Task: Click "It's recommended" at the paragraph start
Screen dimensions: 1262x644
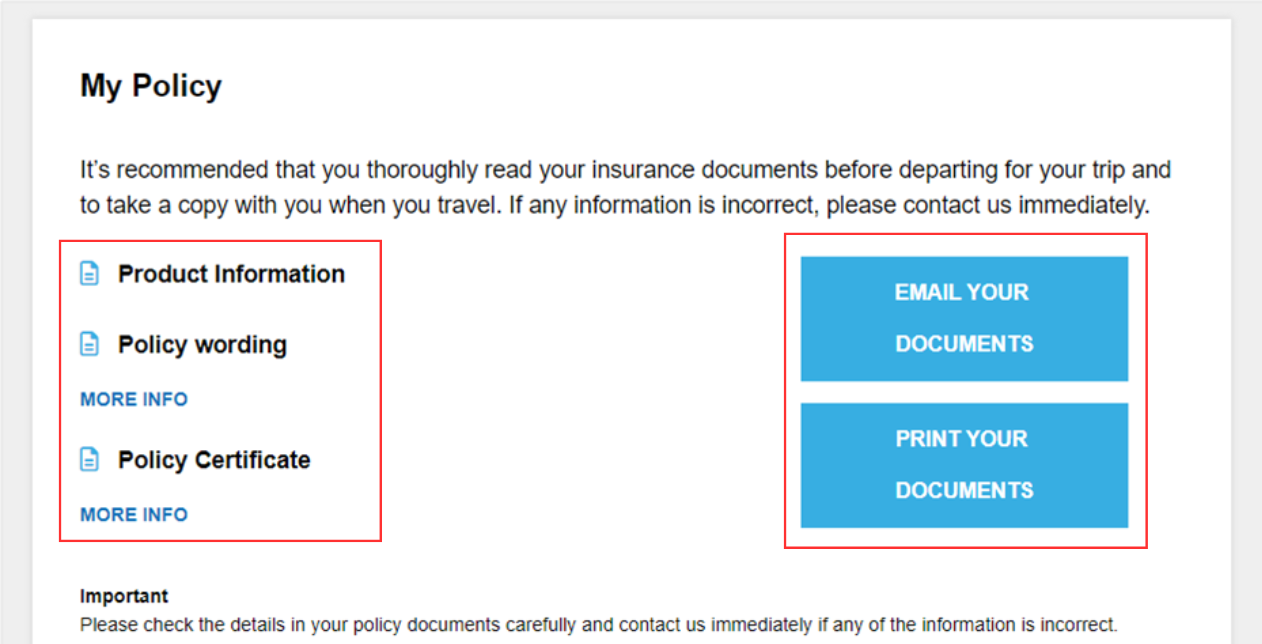Action: click(x=152, y=170)
